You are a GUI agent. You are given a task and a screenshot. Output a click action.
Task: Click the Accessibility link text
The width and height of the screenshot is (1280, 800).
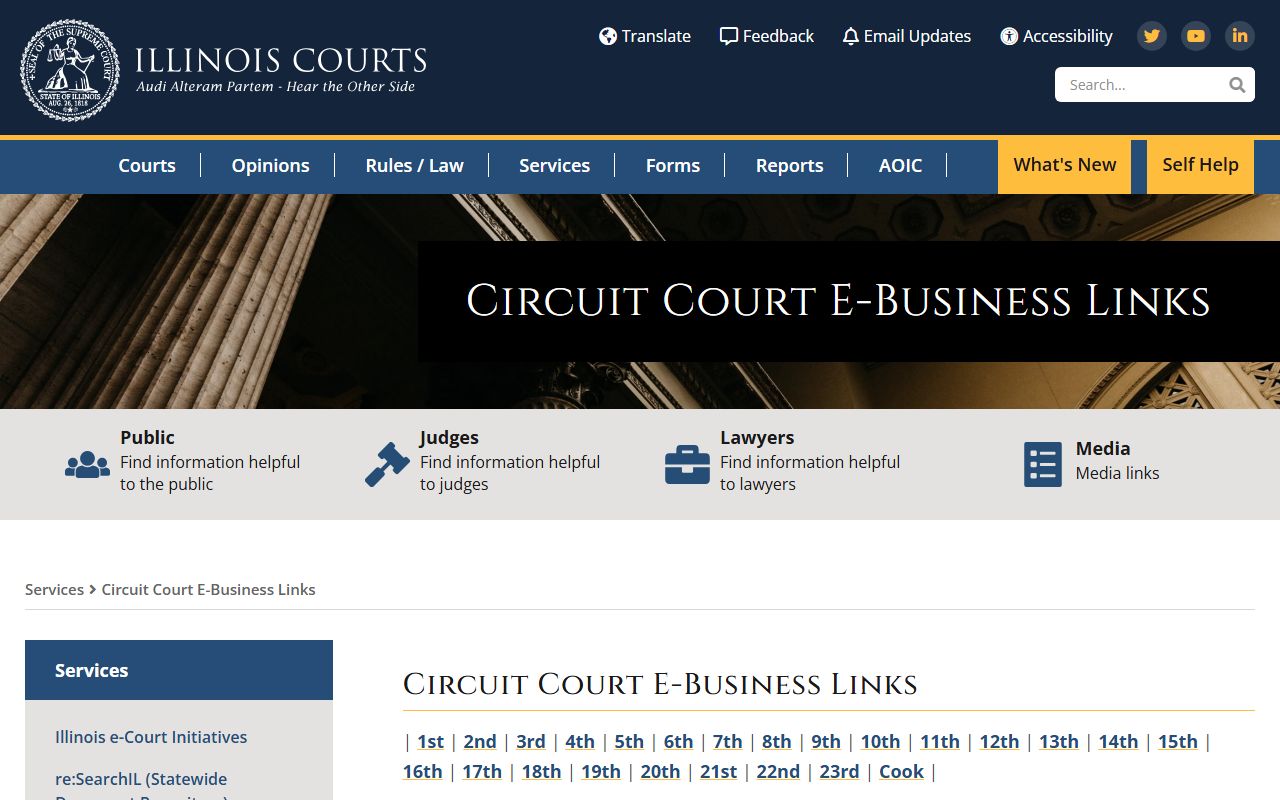pos(1067,36)
